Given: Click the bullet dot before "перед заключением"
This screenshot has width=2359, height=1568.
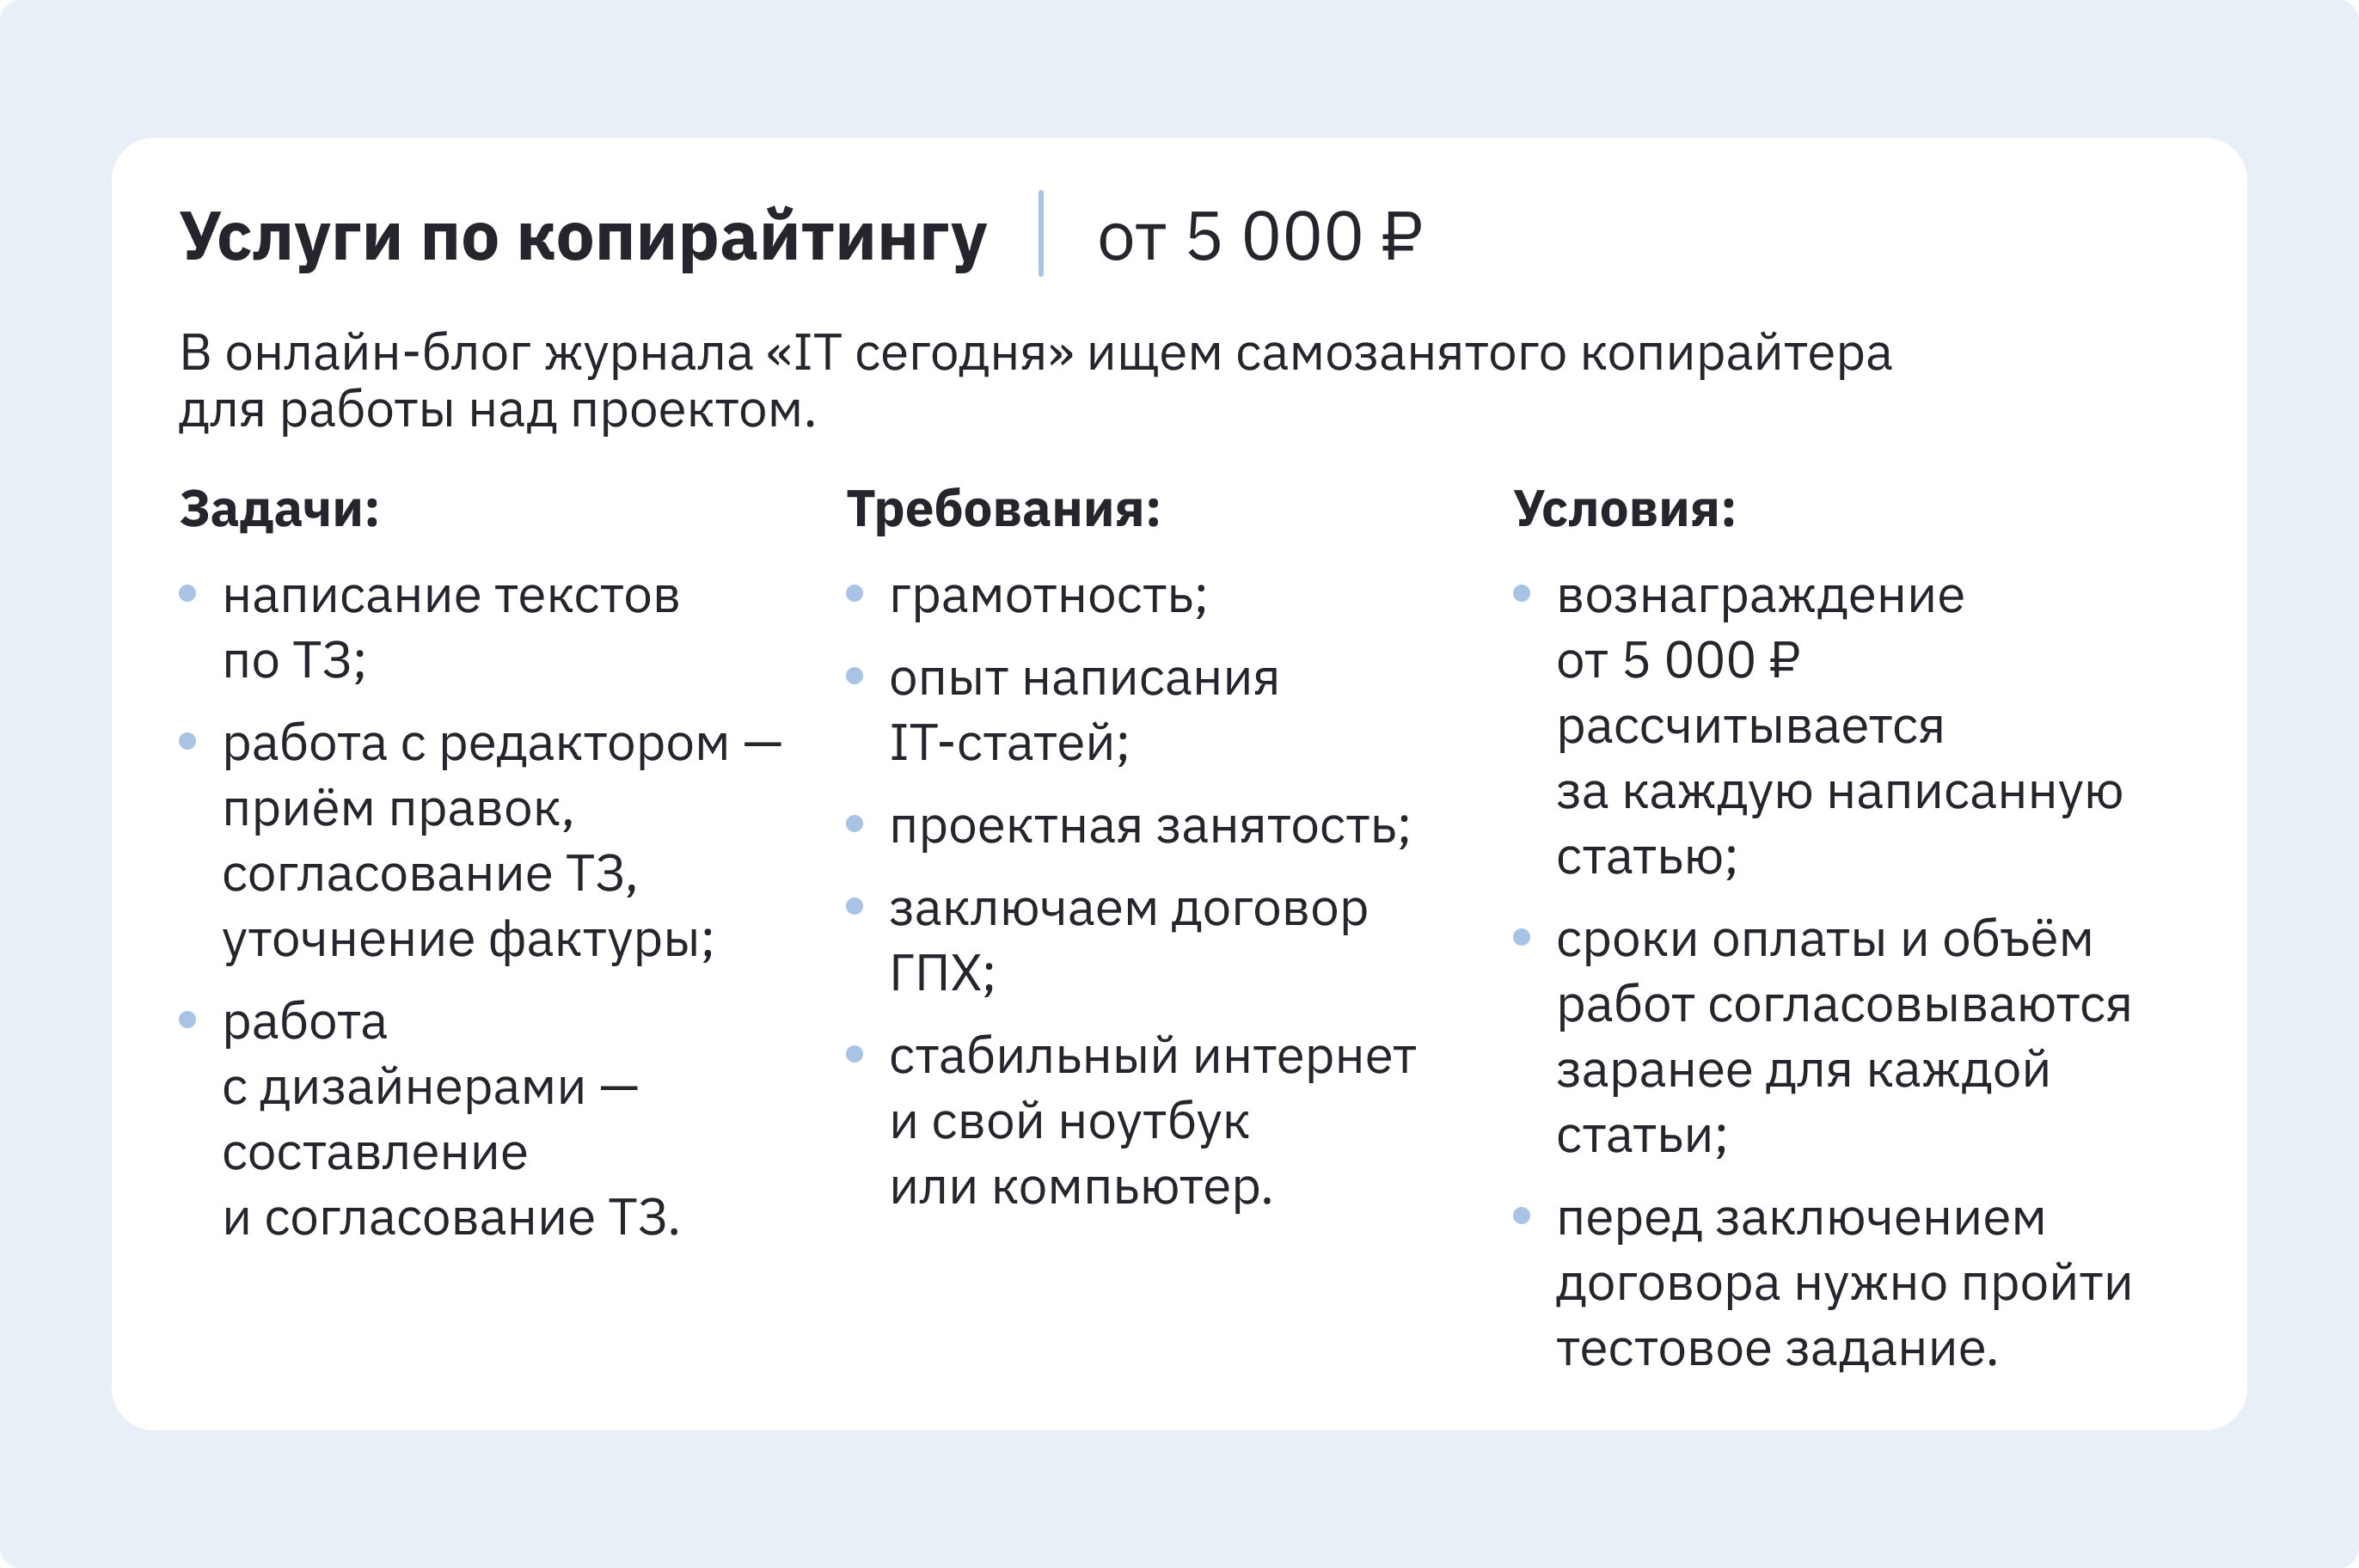Looking at the screenshot, I should [x=1522, y=1216].
